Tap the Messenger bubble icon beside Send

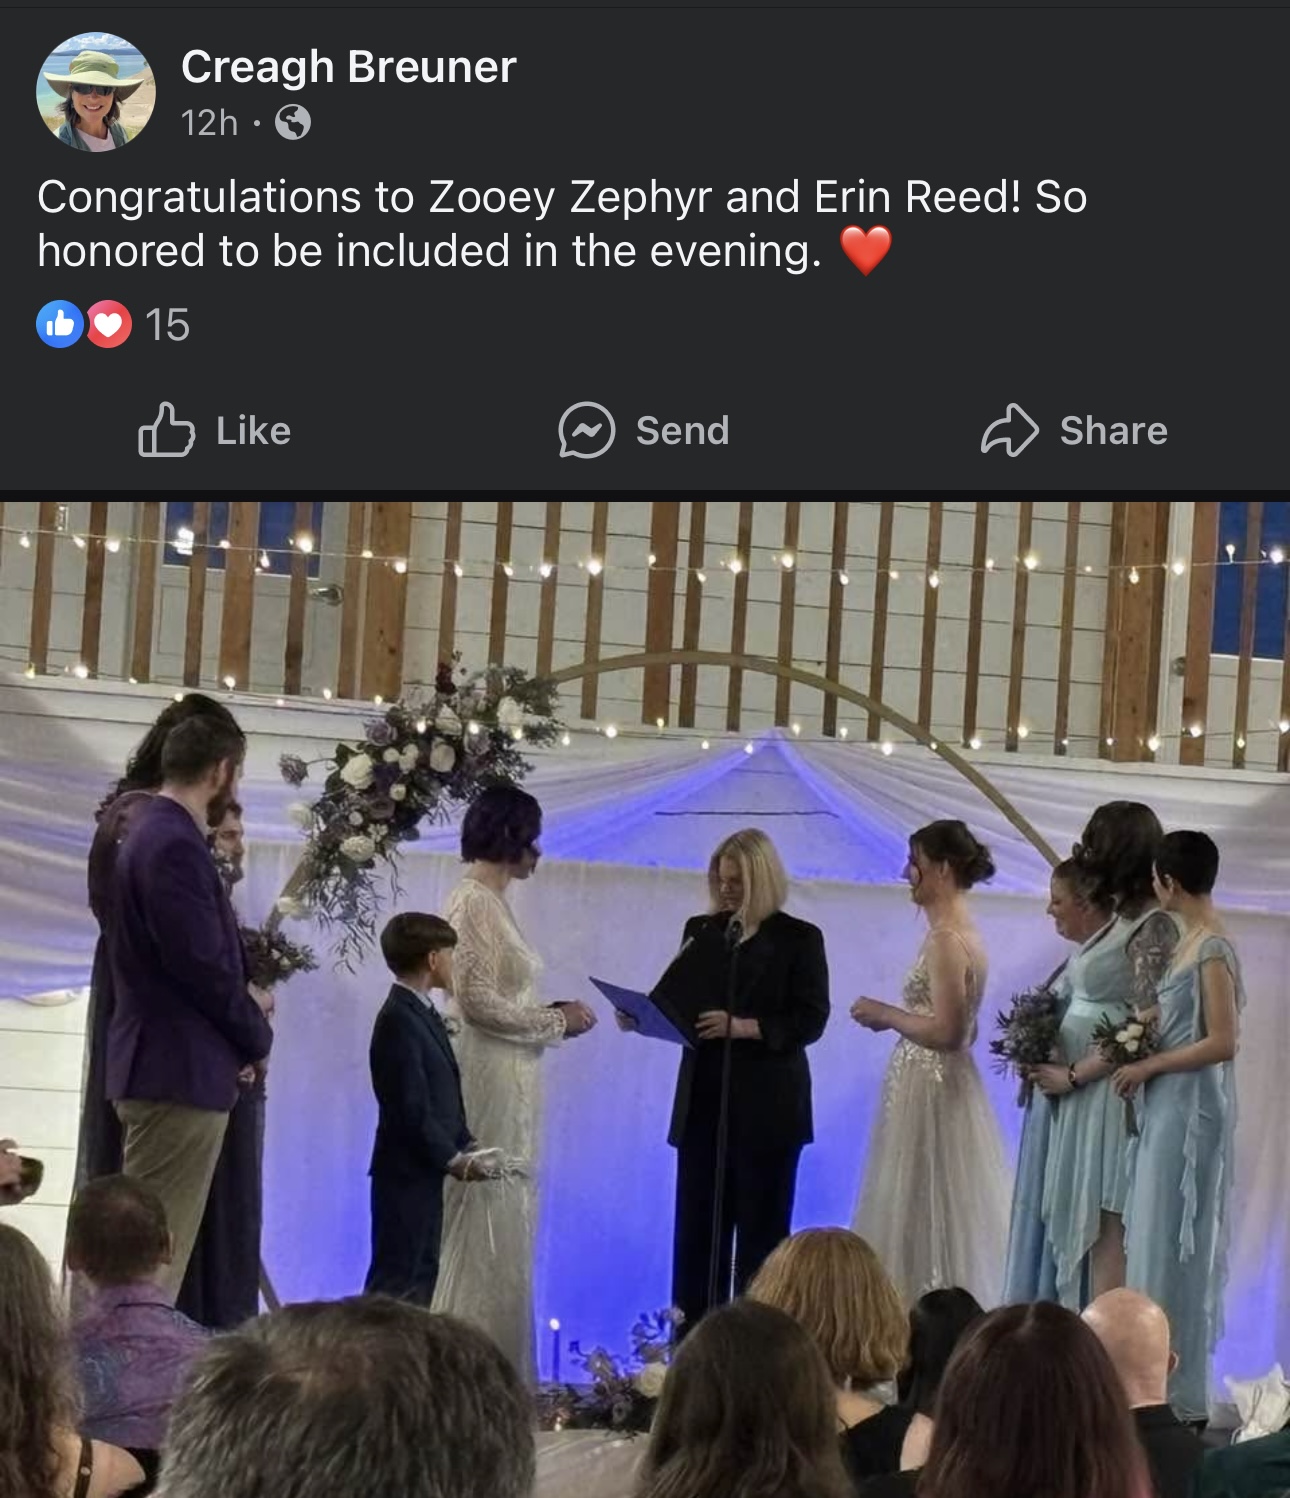pyautogui.click(x=586, y=430)
